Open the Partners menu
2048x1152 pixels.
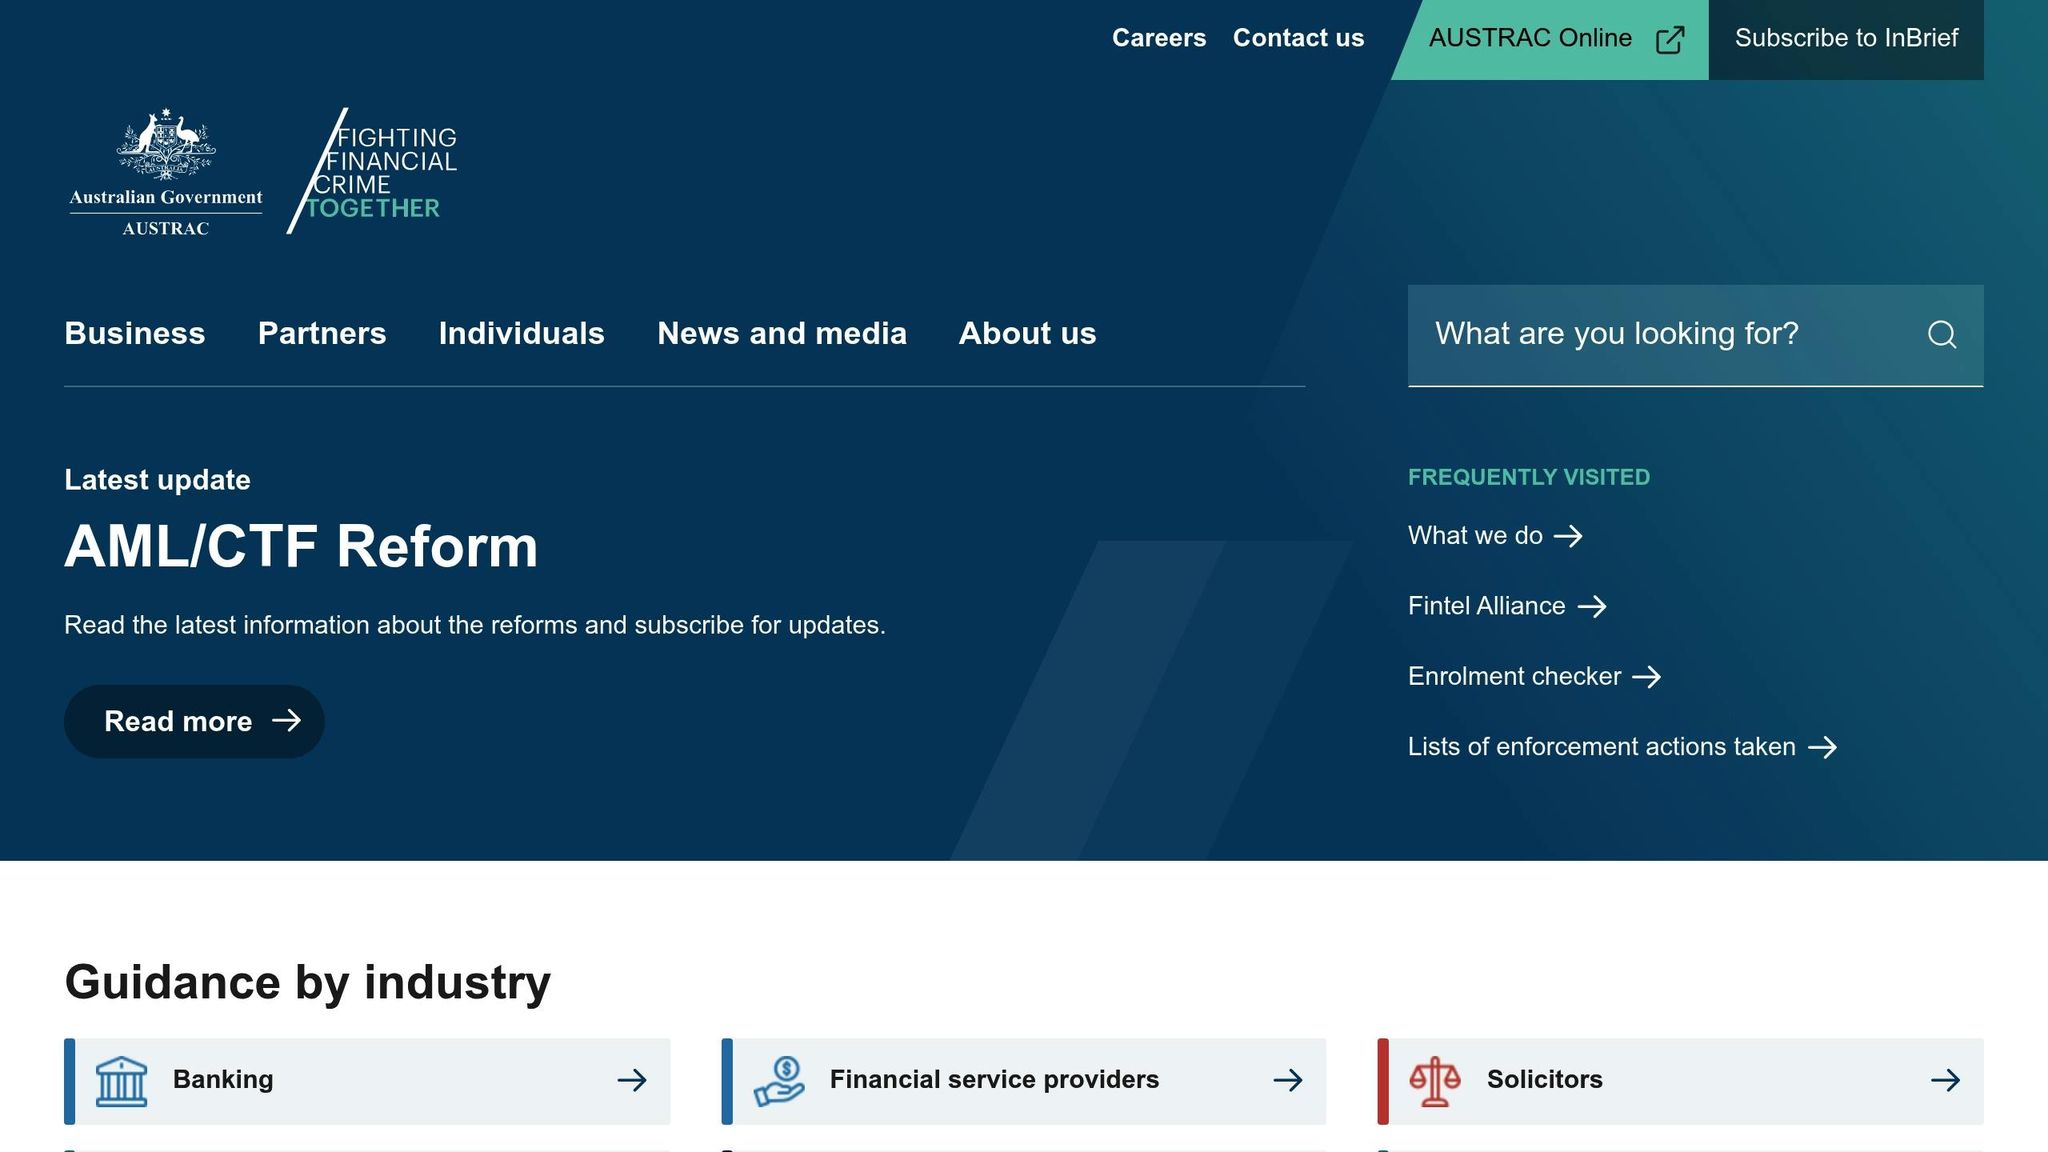click(x=322, y=333)
